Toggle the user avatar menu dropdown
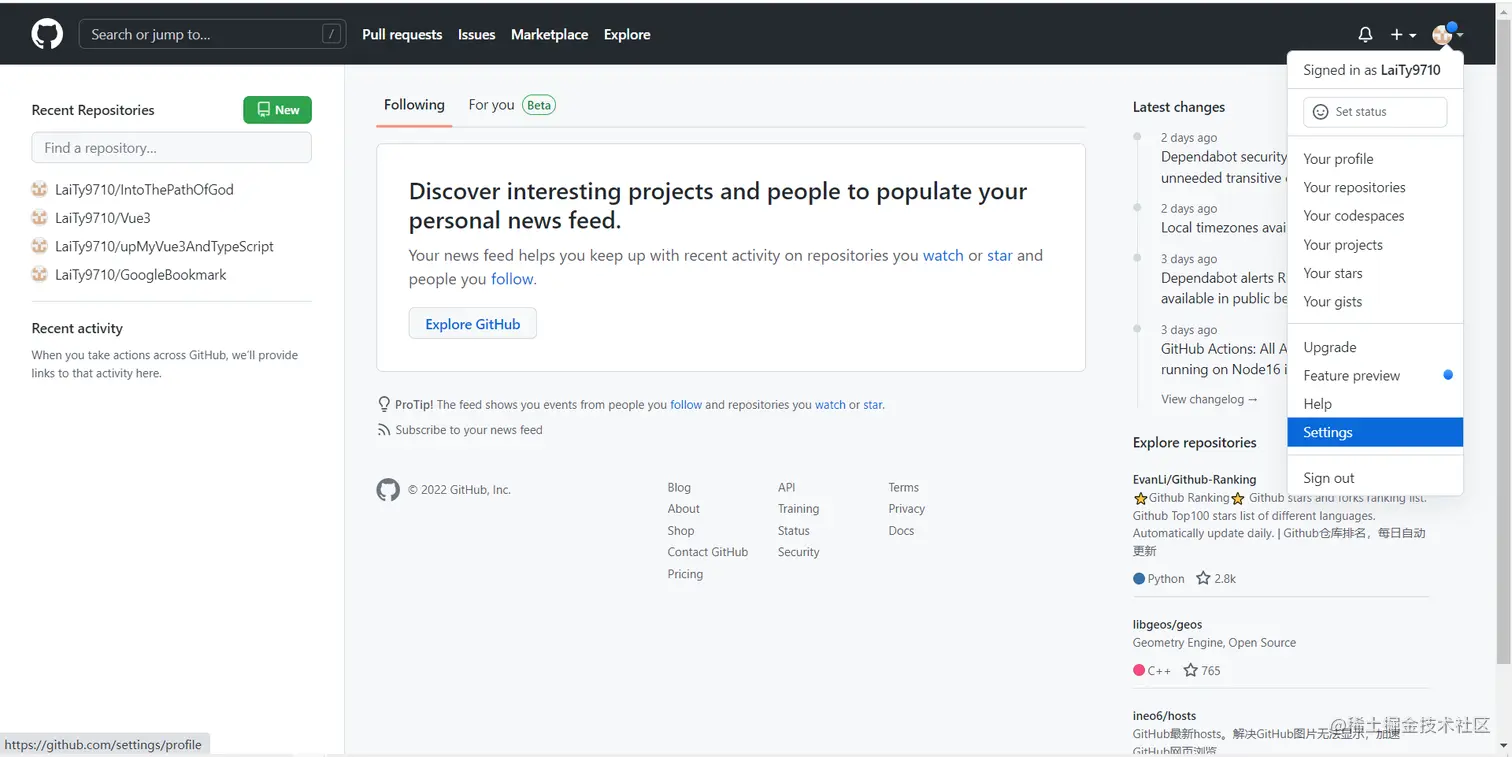 (1447, 34)
